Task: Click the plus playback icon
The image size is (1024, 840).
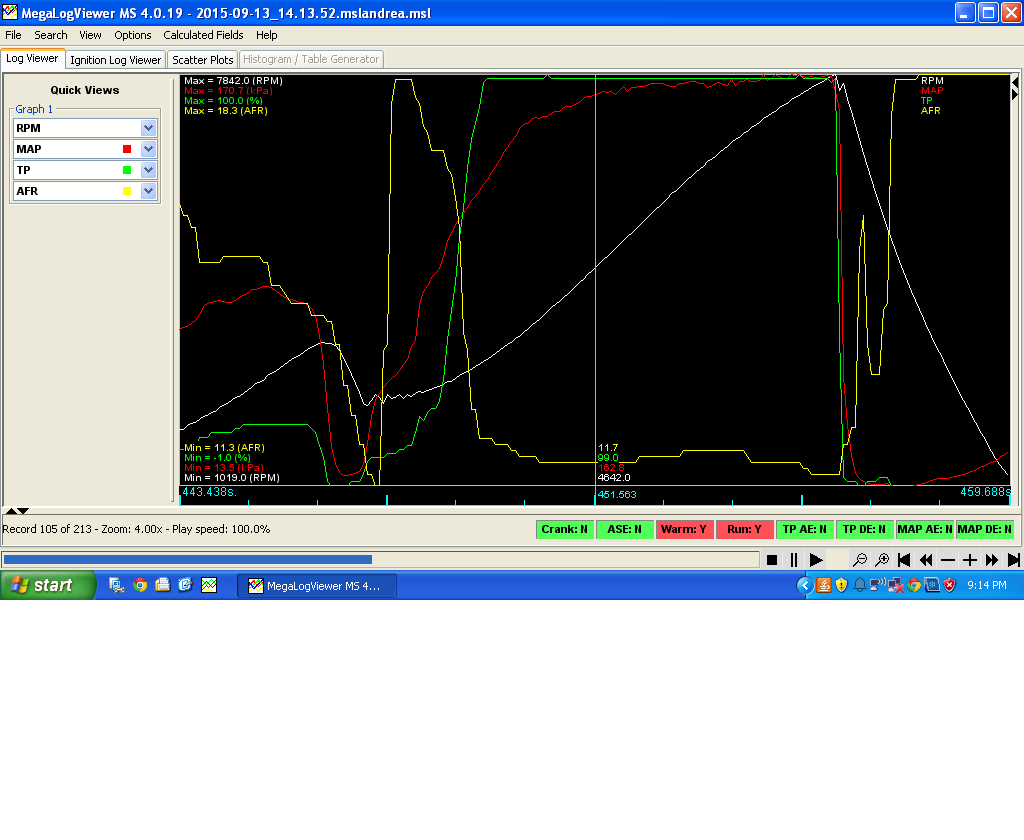Action: [969, 560]
